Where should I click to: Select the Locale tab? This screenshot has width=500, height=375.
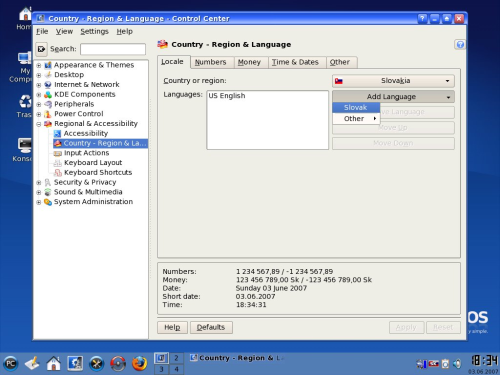point(173,62)
